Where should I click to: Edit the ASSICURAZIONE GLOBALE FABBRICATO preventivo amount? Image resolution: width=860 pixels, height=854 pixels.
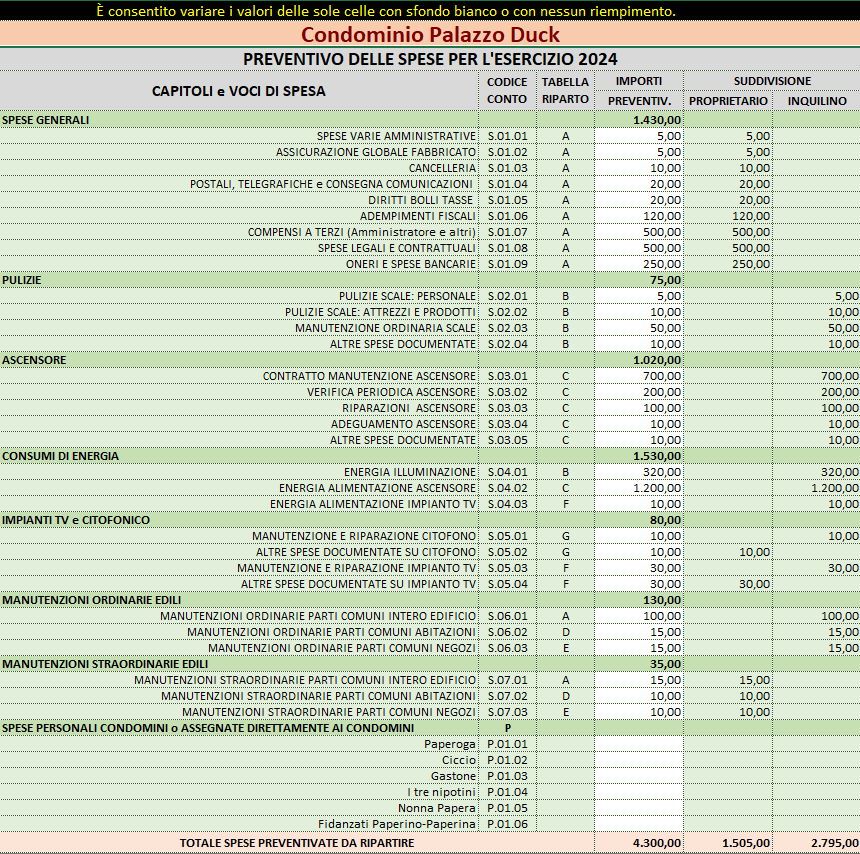pos(639,152)
